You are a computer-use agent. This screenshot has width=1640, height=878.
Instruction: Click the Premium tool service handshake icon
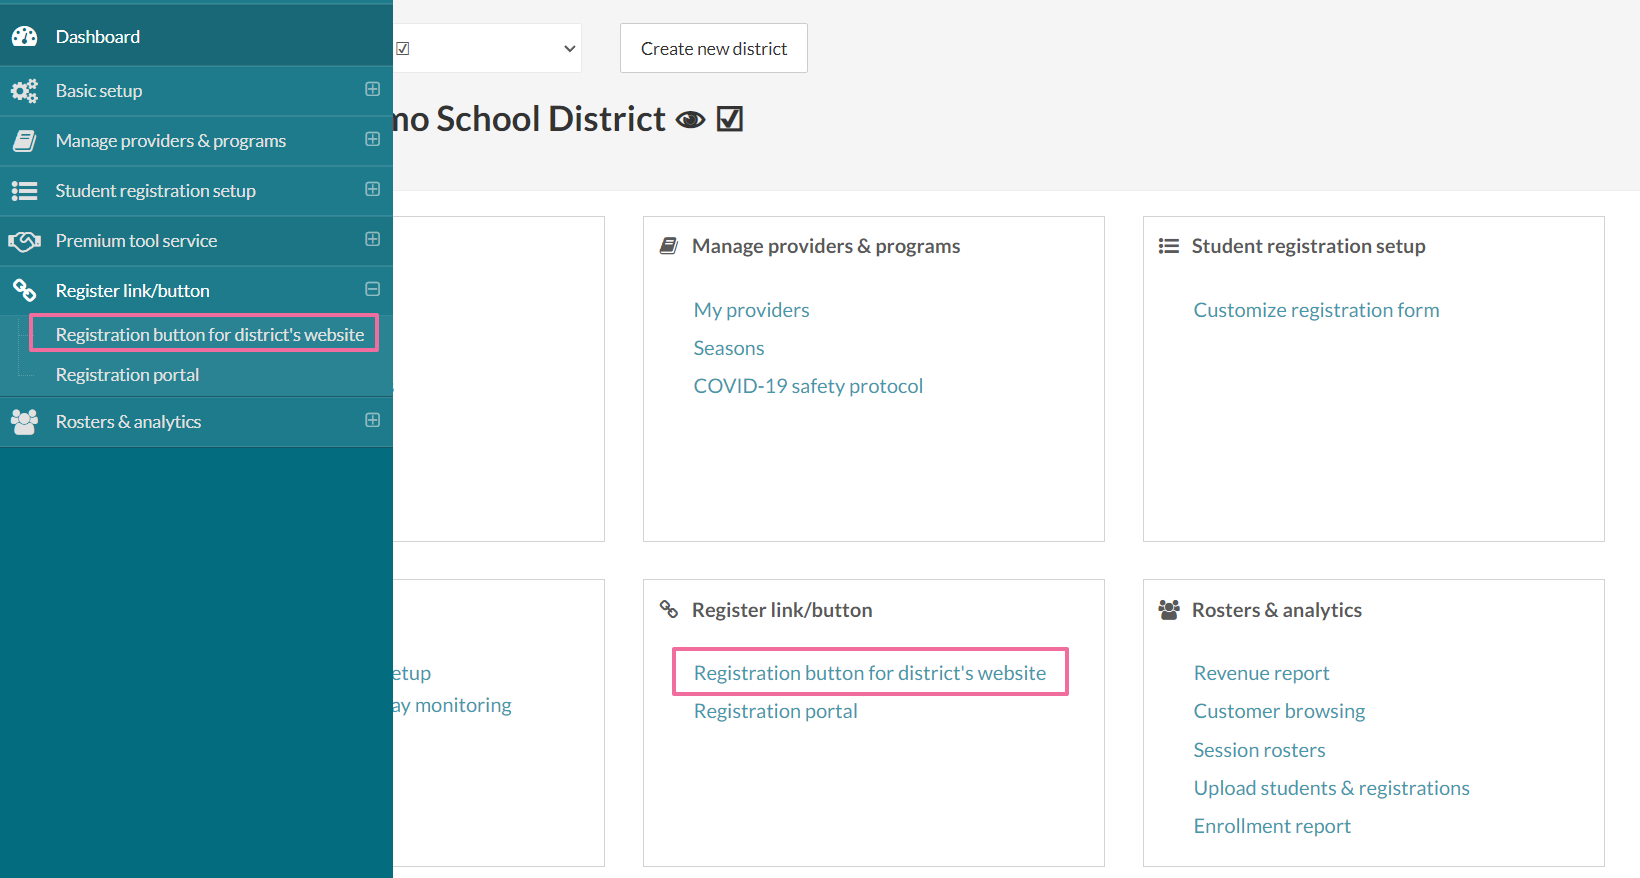click(x=24, y=241)
